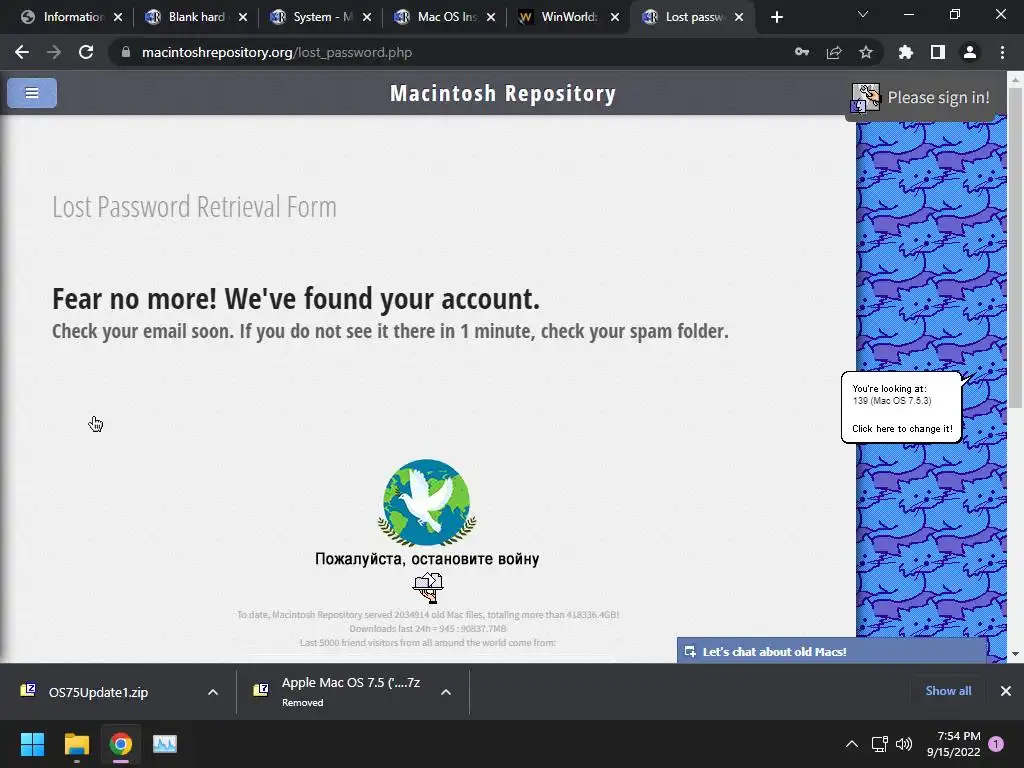Open Chrome three-dot menu
The height and width of the screenshot is (768, 1024).
coord(1002,52)
